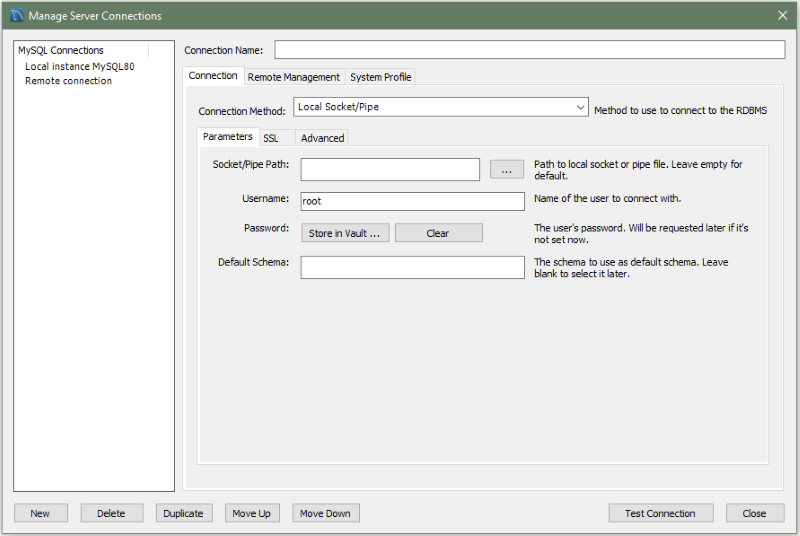800x536 pixels.
Task: Create a New connection
Action: click(x=40, y=513)
